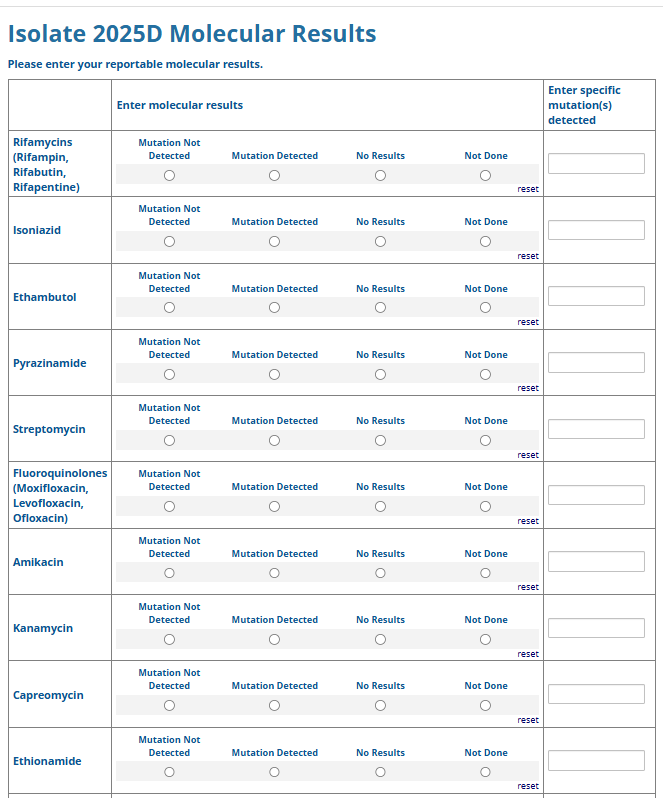Click the Pyrazinamide specific mutation input box

click(x=596, y=362)
